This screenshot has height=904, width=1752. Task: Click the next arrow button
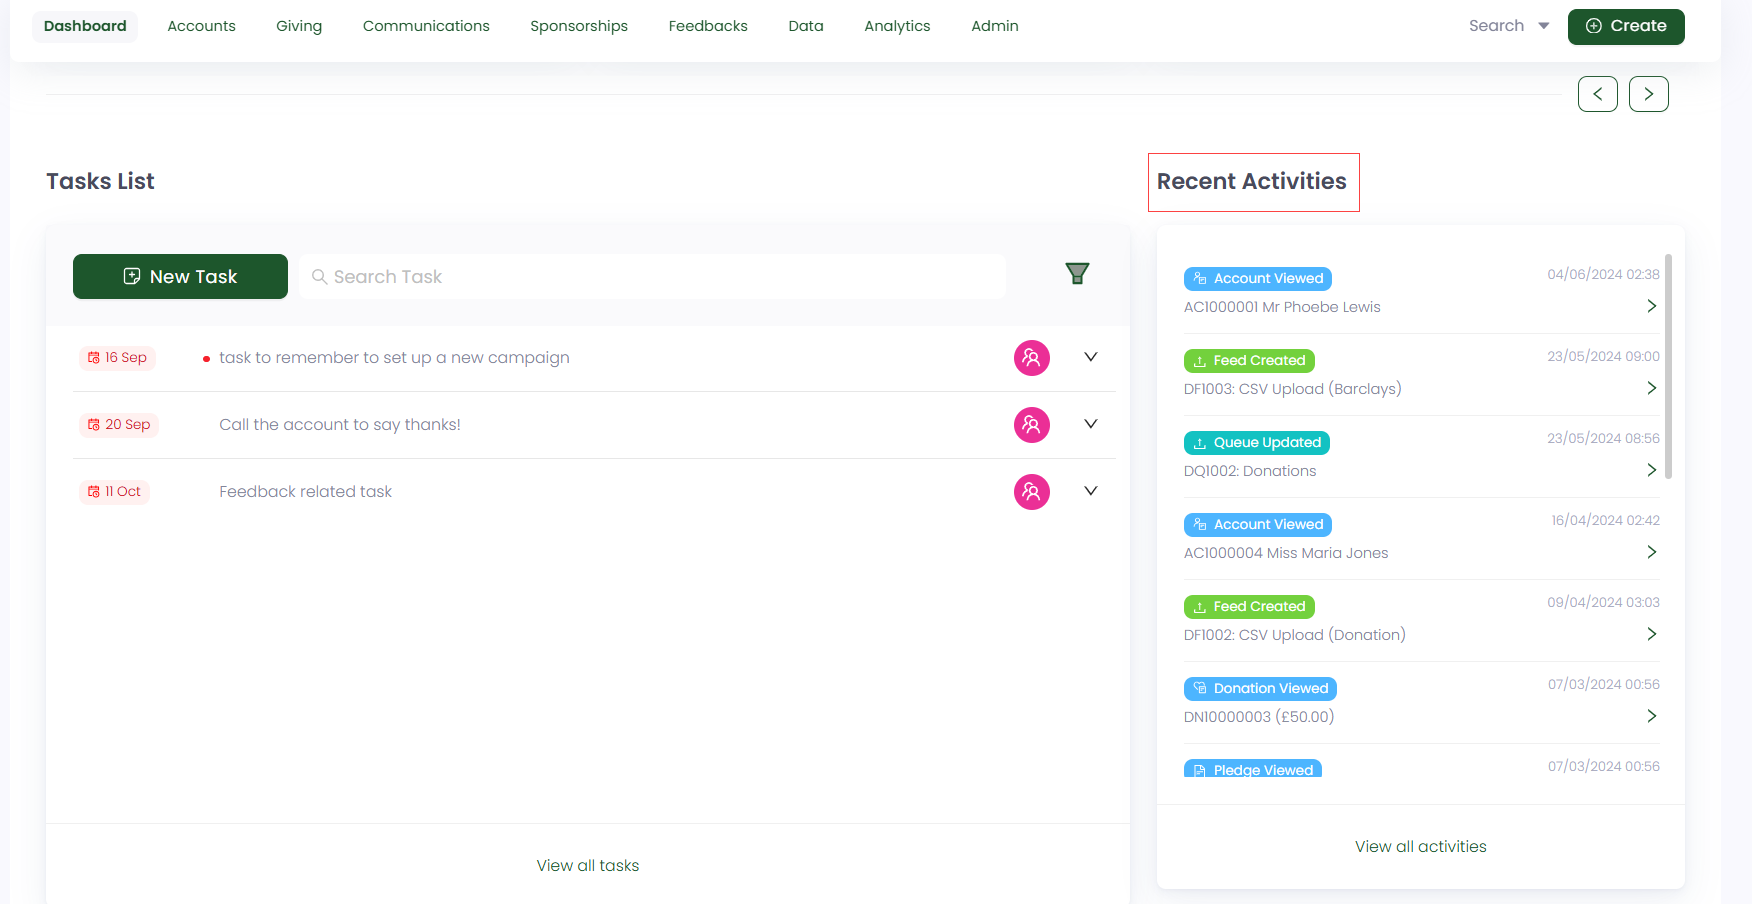click(x=1649, y=94)
